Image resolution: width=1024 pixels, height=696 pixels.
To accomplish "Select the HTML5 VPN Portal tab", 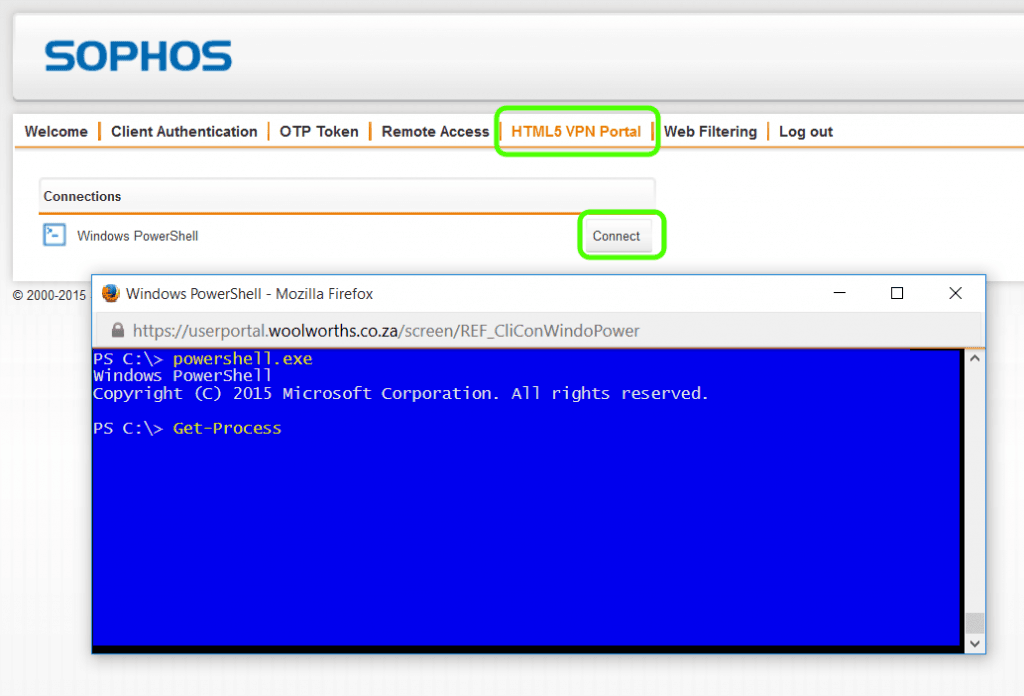I will [x=576, y=131].
